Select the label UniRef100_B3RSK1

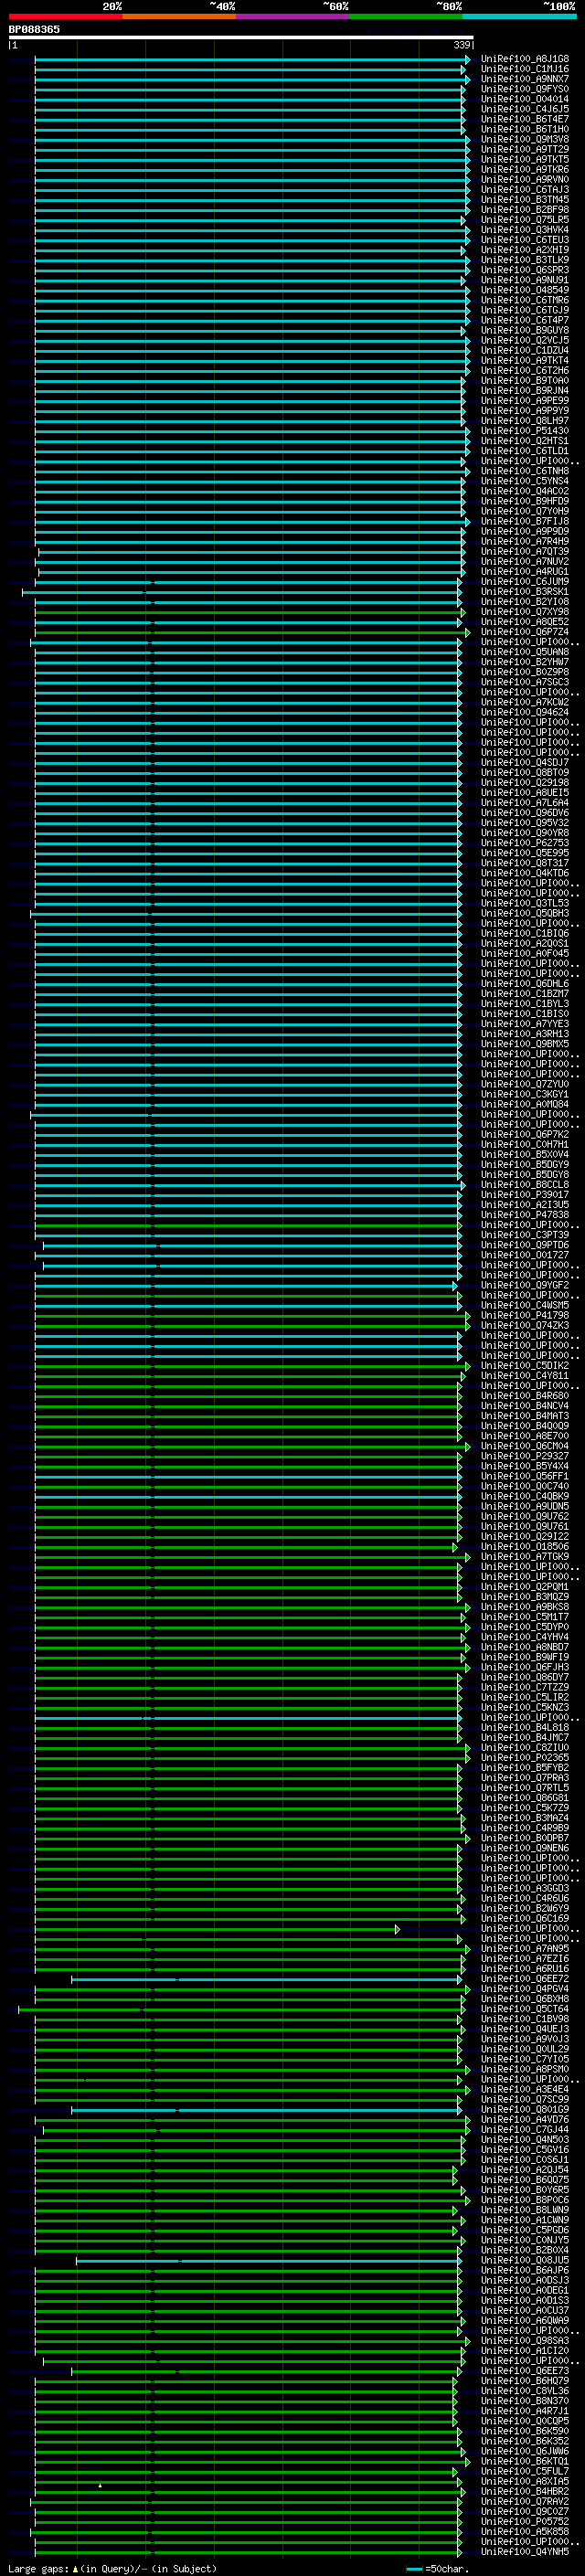click(525, 592)
